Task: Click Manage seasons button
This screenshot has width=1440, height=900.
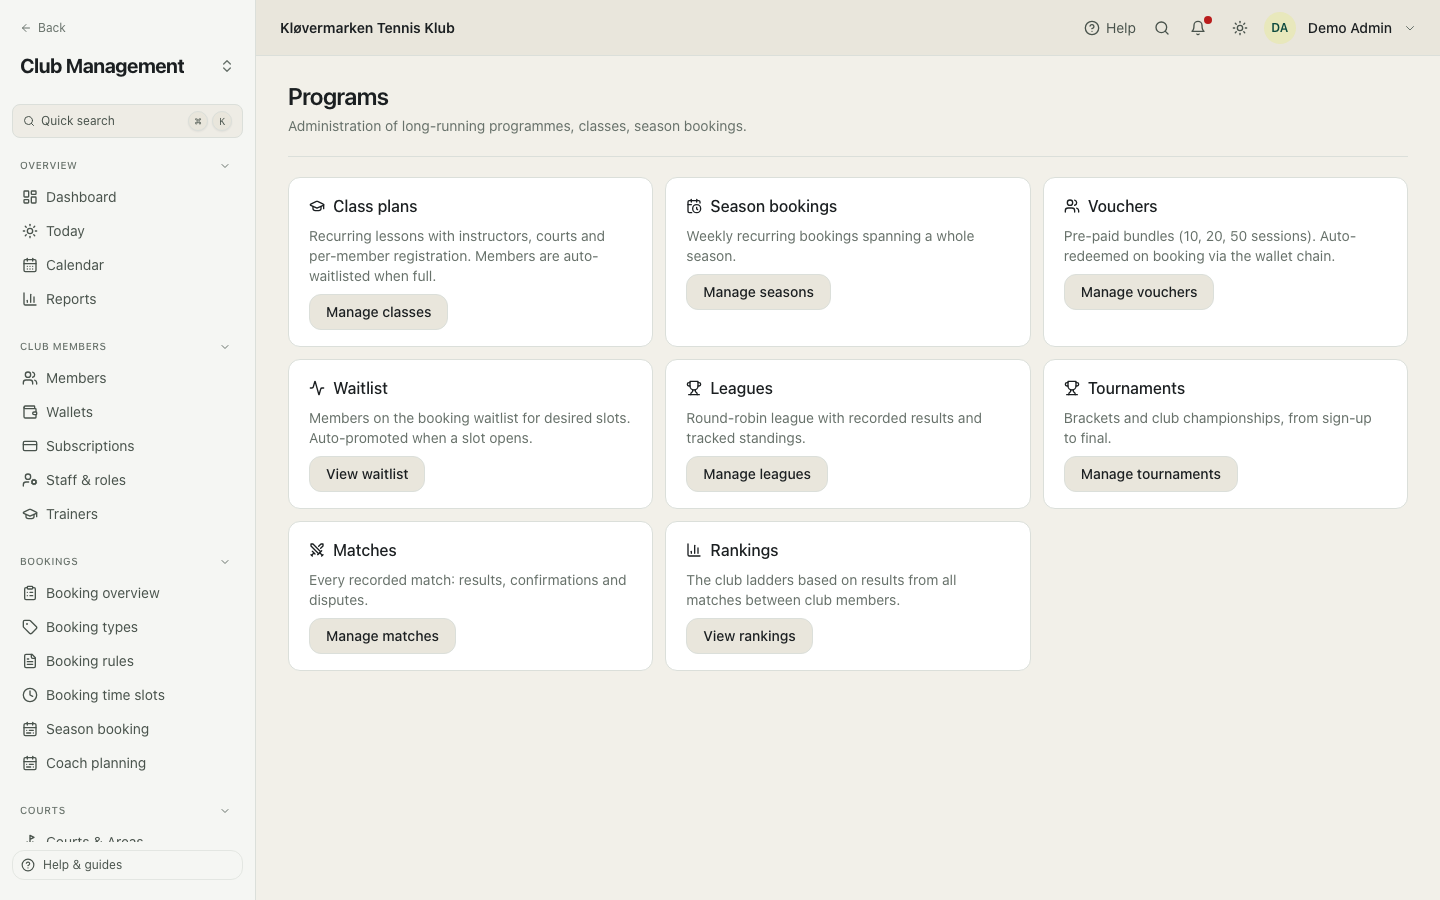Action: pos(758,292)
